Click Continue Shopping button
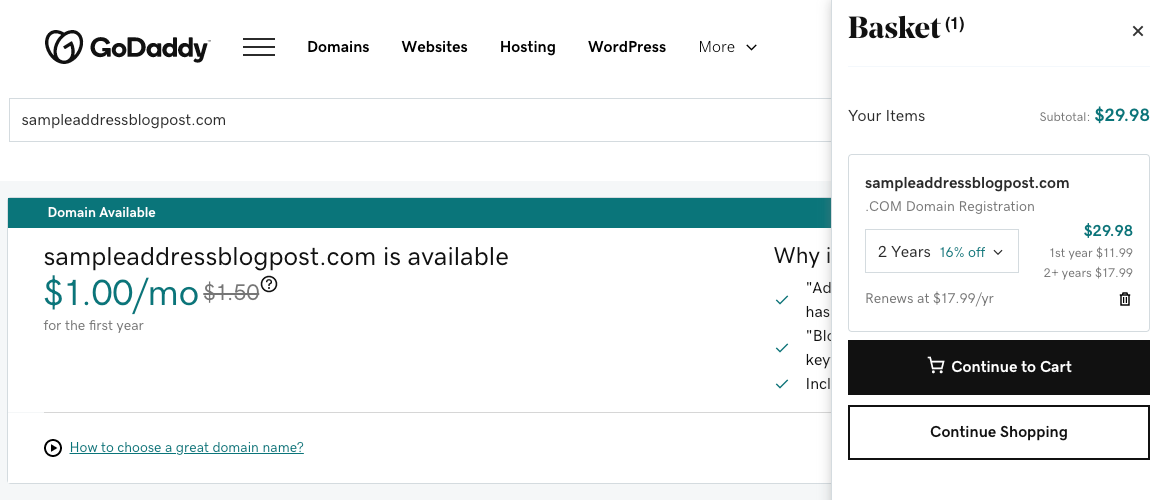This screenshot has width=1160, height=500. (x=999, y=432)
